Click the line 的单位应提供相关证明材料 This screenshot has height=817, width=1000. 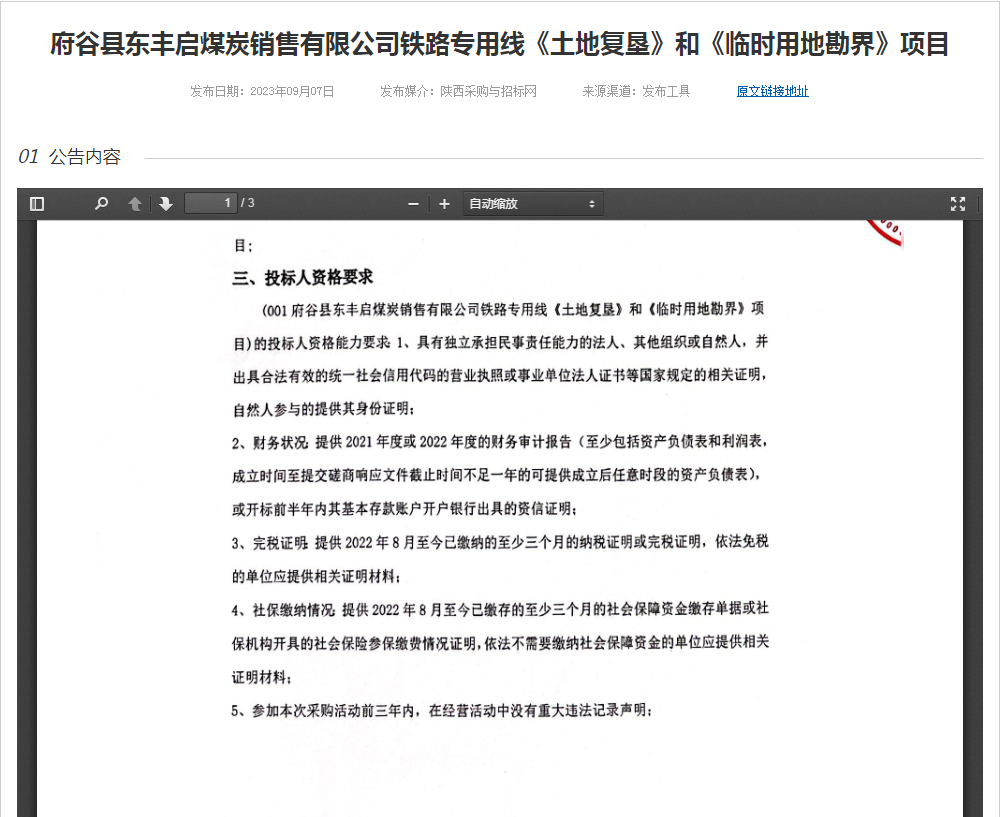(316, 576)
